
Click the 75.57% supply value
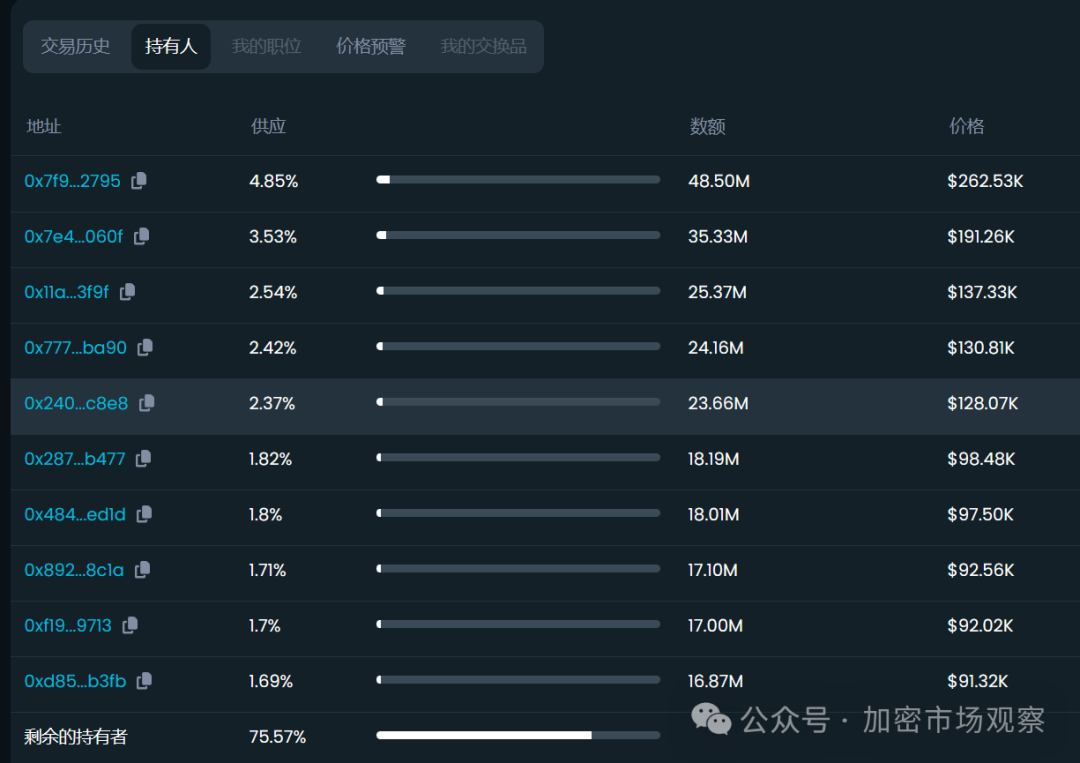277,737
